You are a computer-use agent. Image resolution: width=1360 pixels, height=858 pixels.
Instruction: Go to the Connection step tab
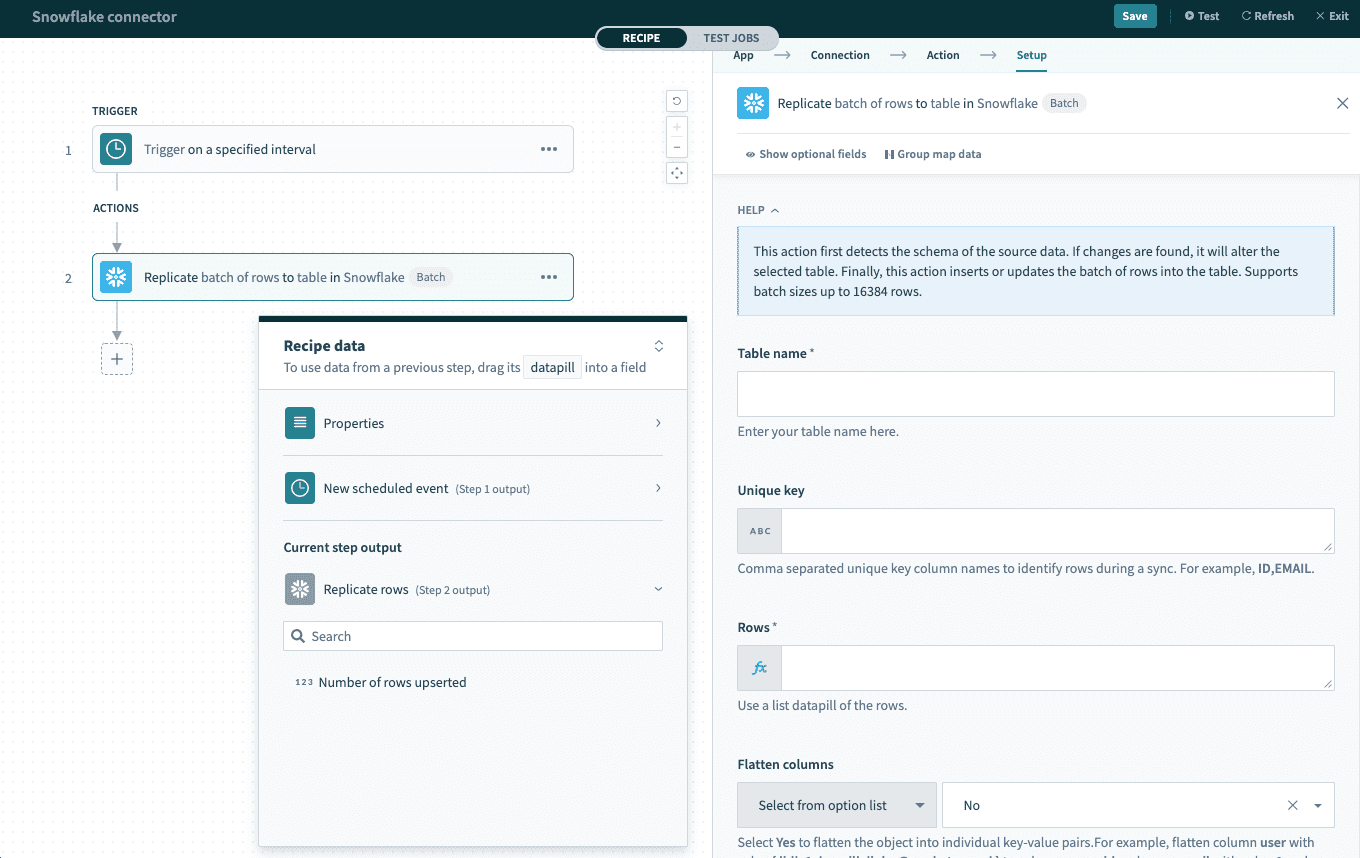pos(840,55)
